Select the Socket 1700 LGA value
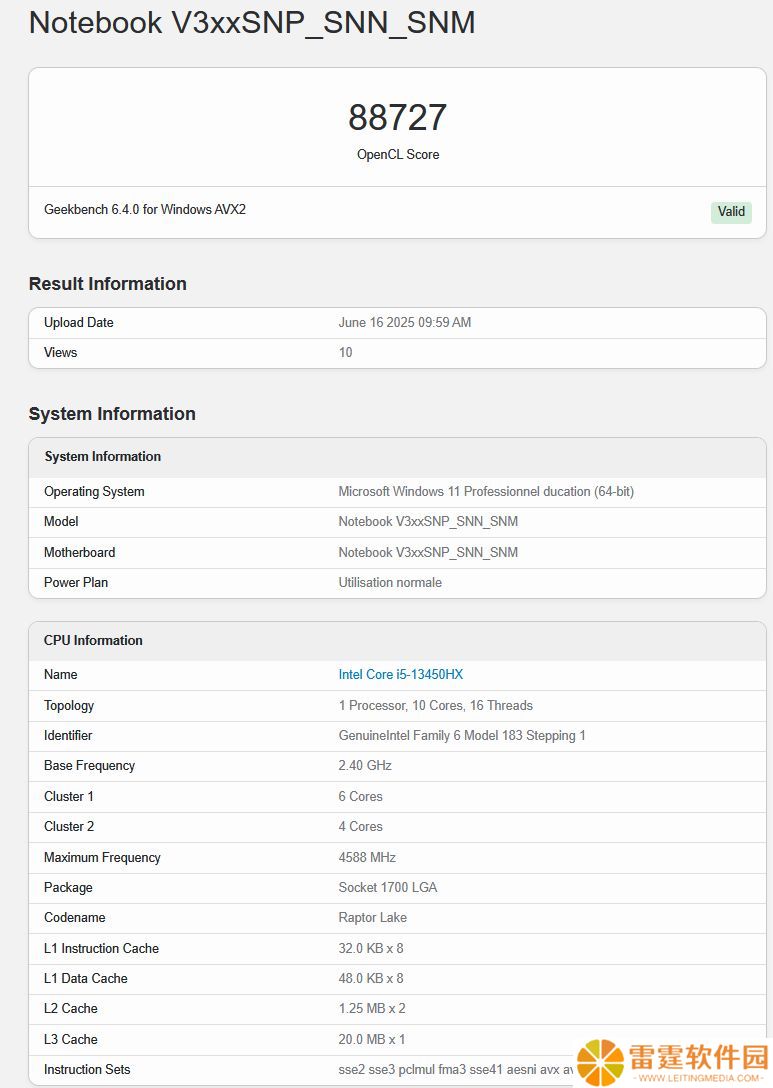Viewport: 773px width, 1088px height. (x=388, y=887)
